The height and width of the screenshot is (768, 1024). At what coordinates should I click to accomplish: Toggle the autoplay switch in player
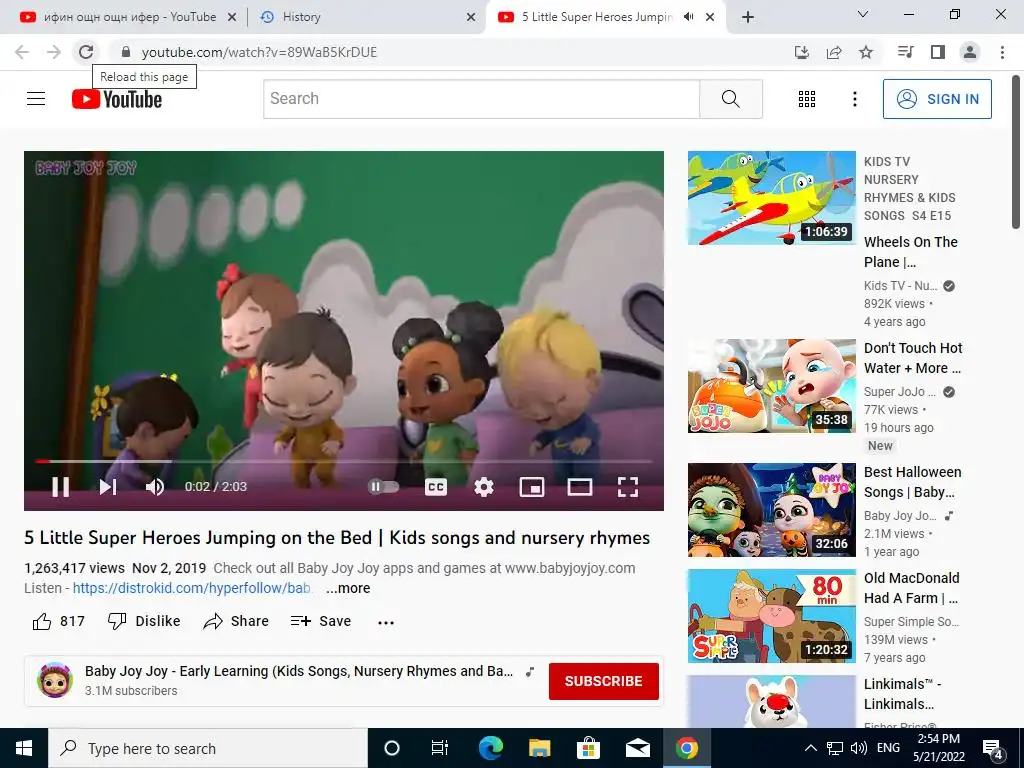[x=383, y=487]
